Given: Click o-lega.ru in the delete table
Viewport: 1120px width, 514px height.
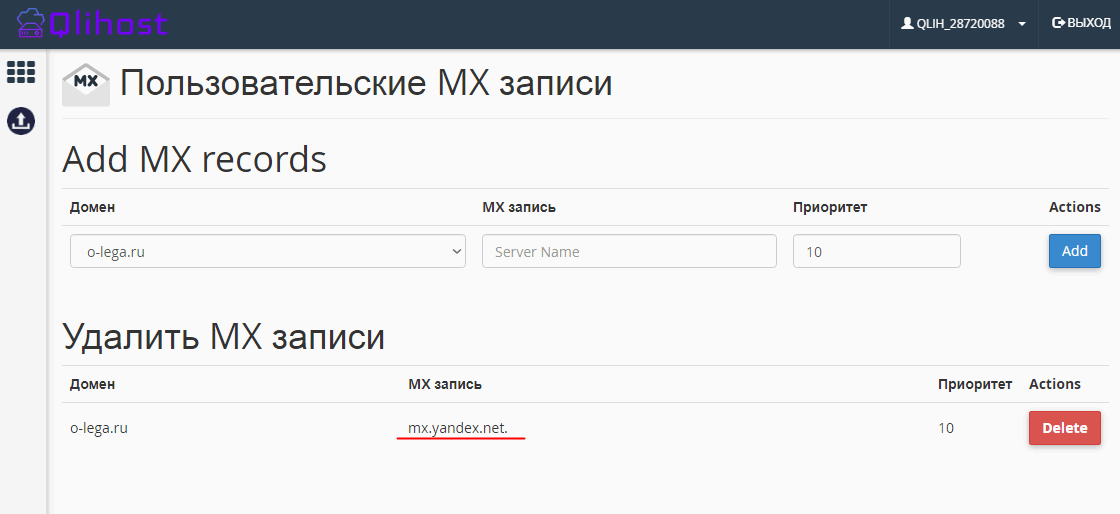Looking at the screenshot, I should coord(99,428).
